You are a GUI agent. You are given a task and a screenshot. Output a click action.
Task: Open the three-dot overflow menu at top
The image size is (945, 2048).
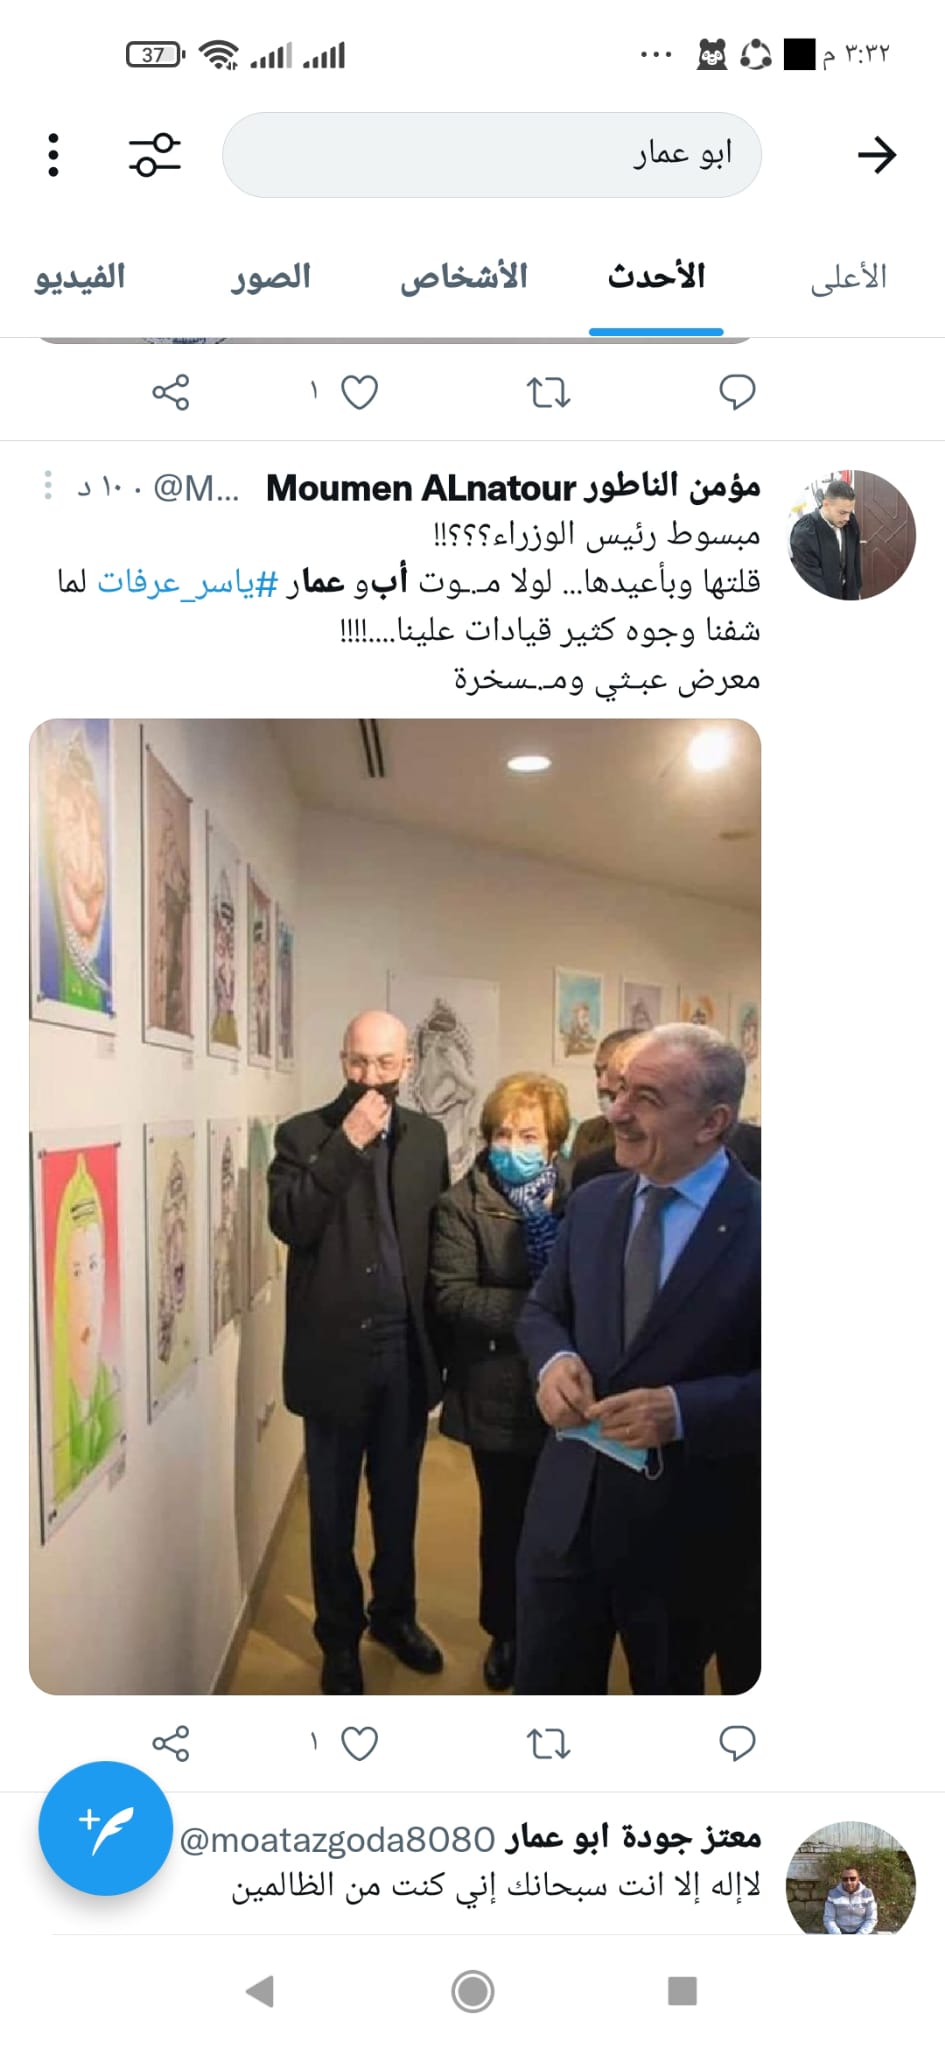(x=53, y=155)
